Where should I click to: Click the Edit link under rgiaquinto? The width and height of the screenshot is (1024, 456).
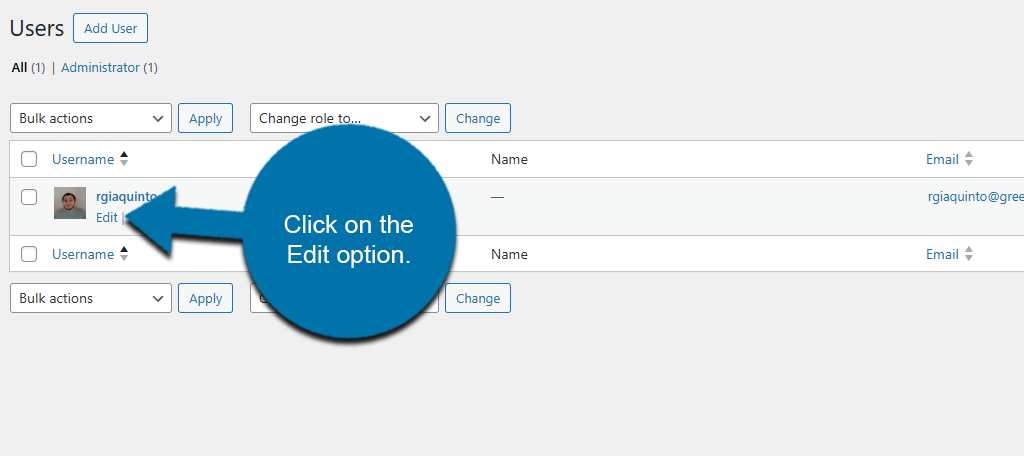coord(106,217)
